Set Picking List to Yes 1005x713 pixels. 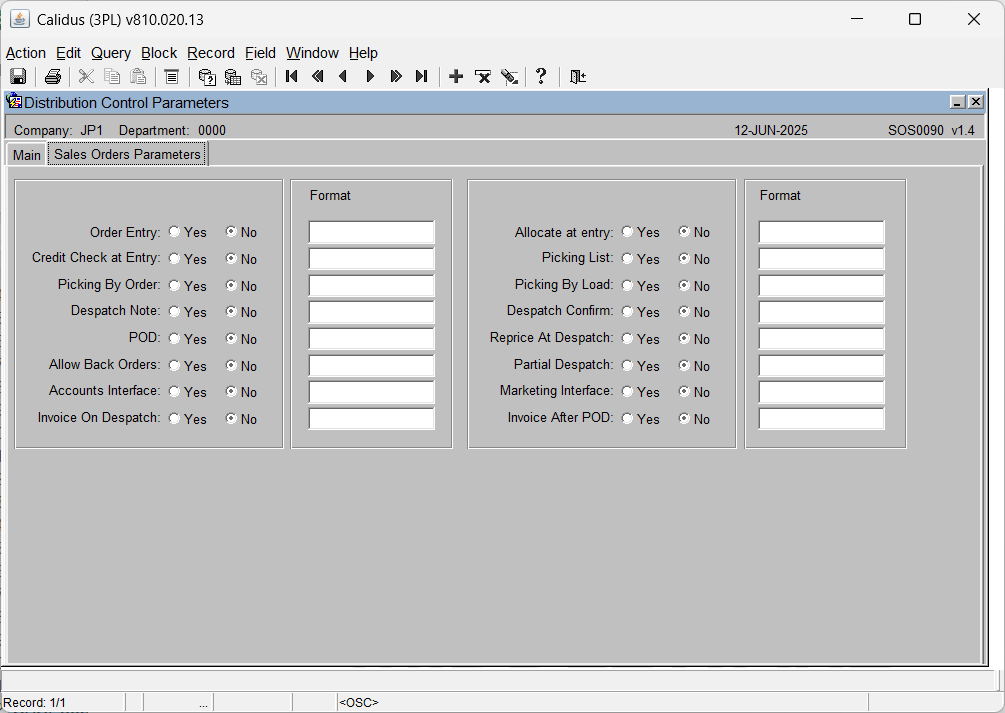[627, 258]
